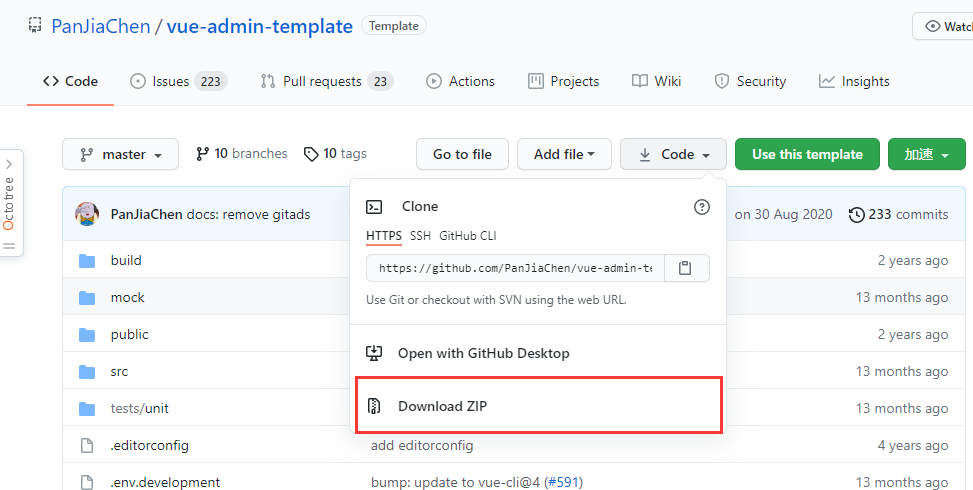Click the folder icon next to src
The height and width of the screenshot is (490, 973).
point(87,372)
